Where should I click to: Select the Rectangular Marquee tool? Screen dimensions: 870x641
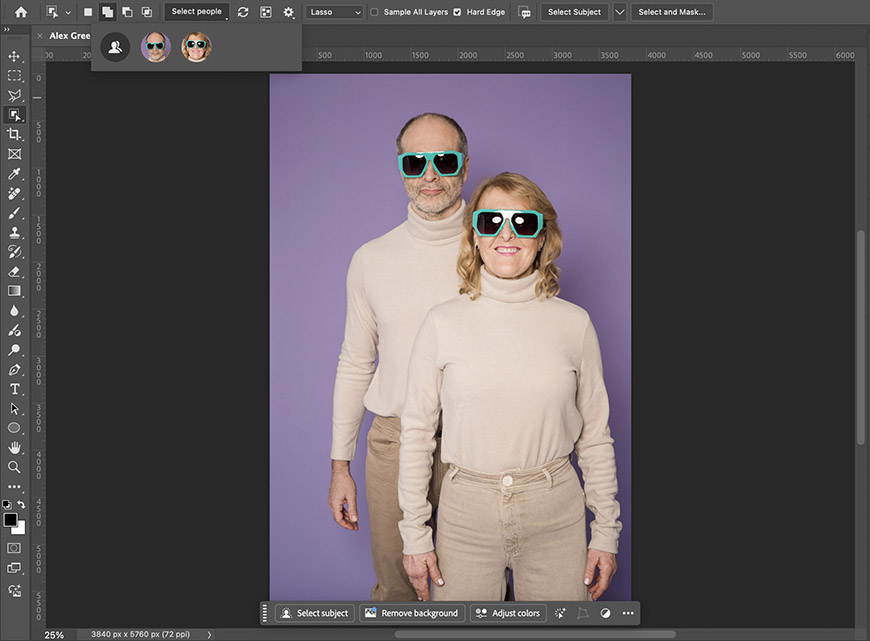pos(14,75)
